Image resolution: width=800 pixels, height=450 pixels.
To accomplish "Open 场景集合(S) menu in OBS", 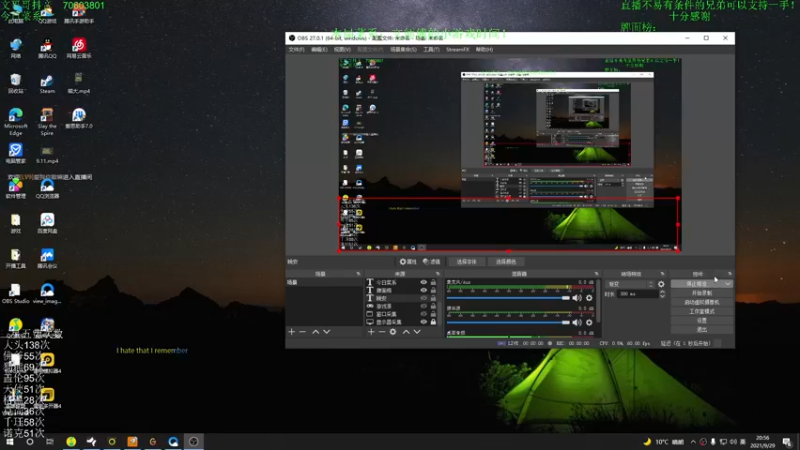I will tap(403, 49).
